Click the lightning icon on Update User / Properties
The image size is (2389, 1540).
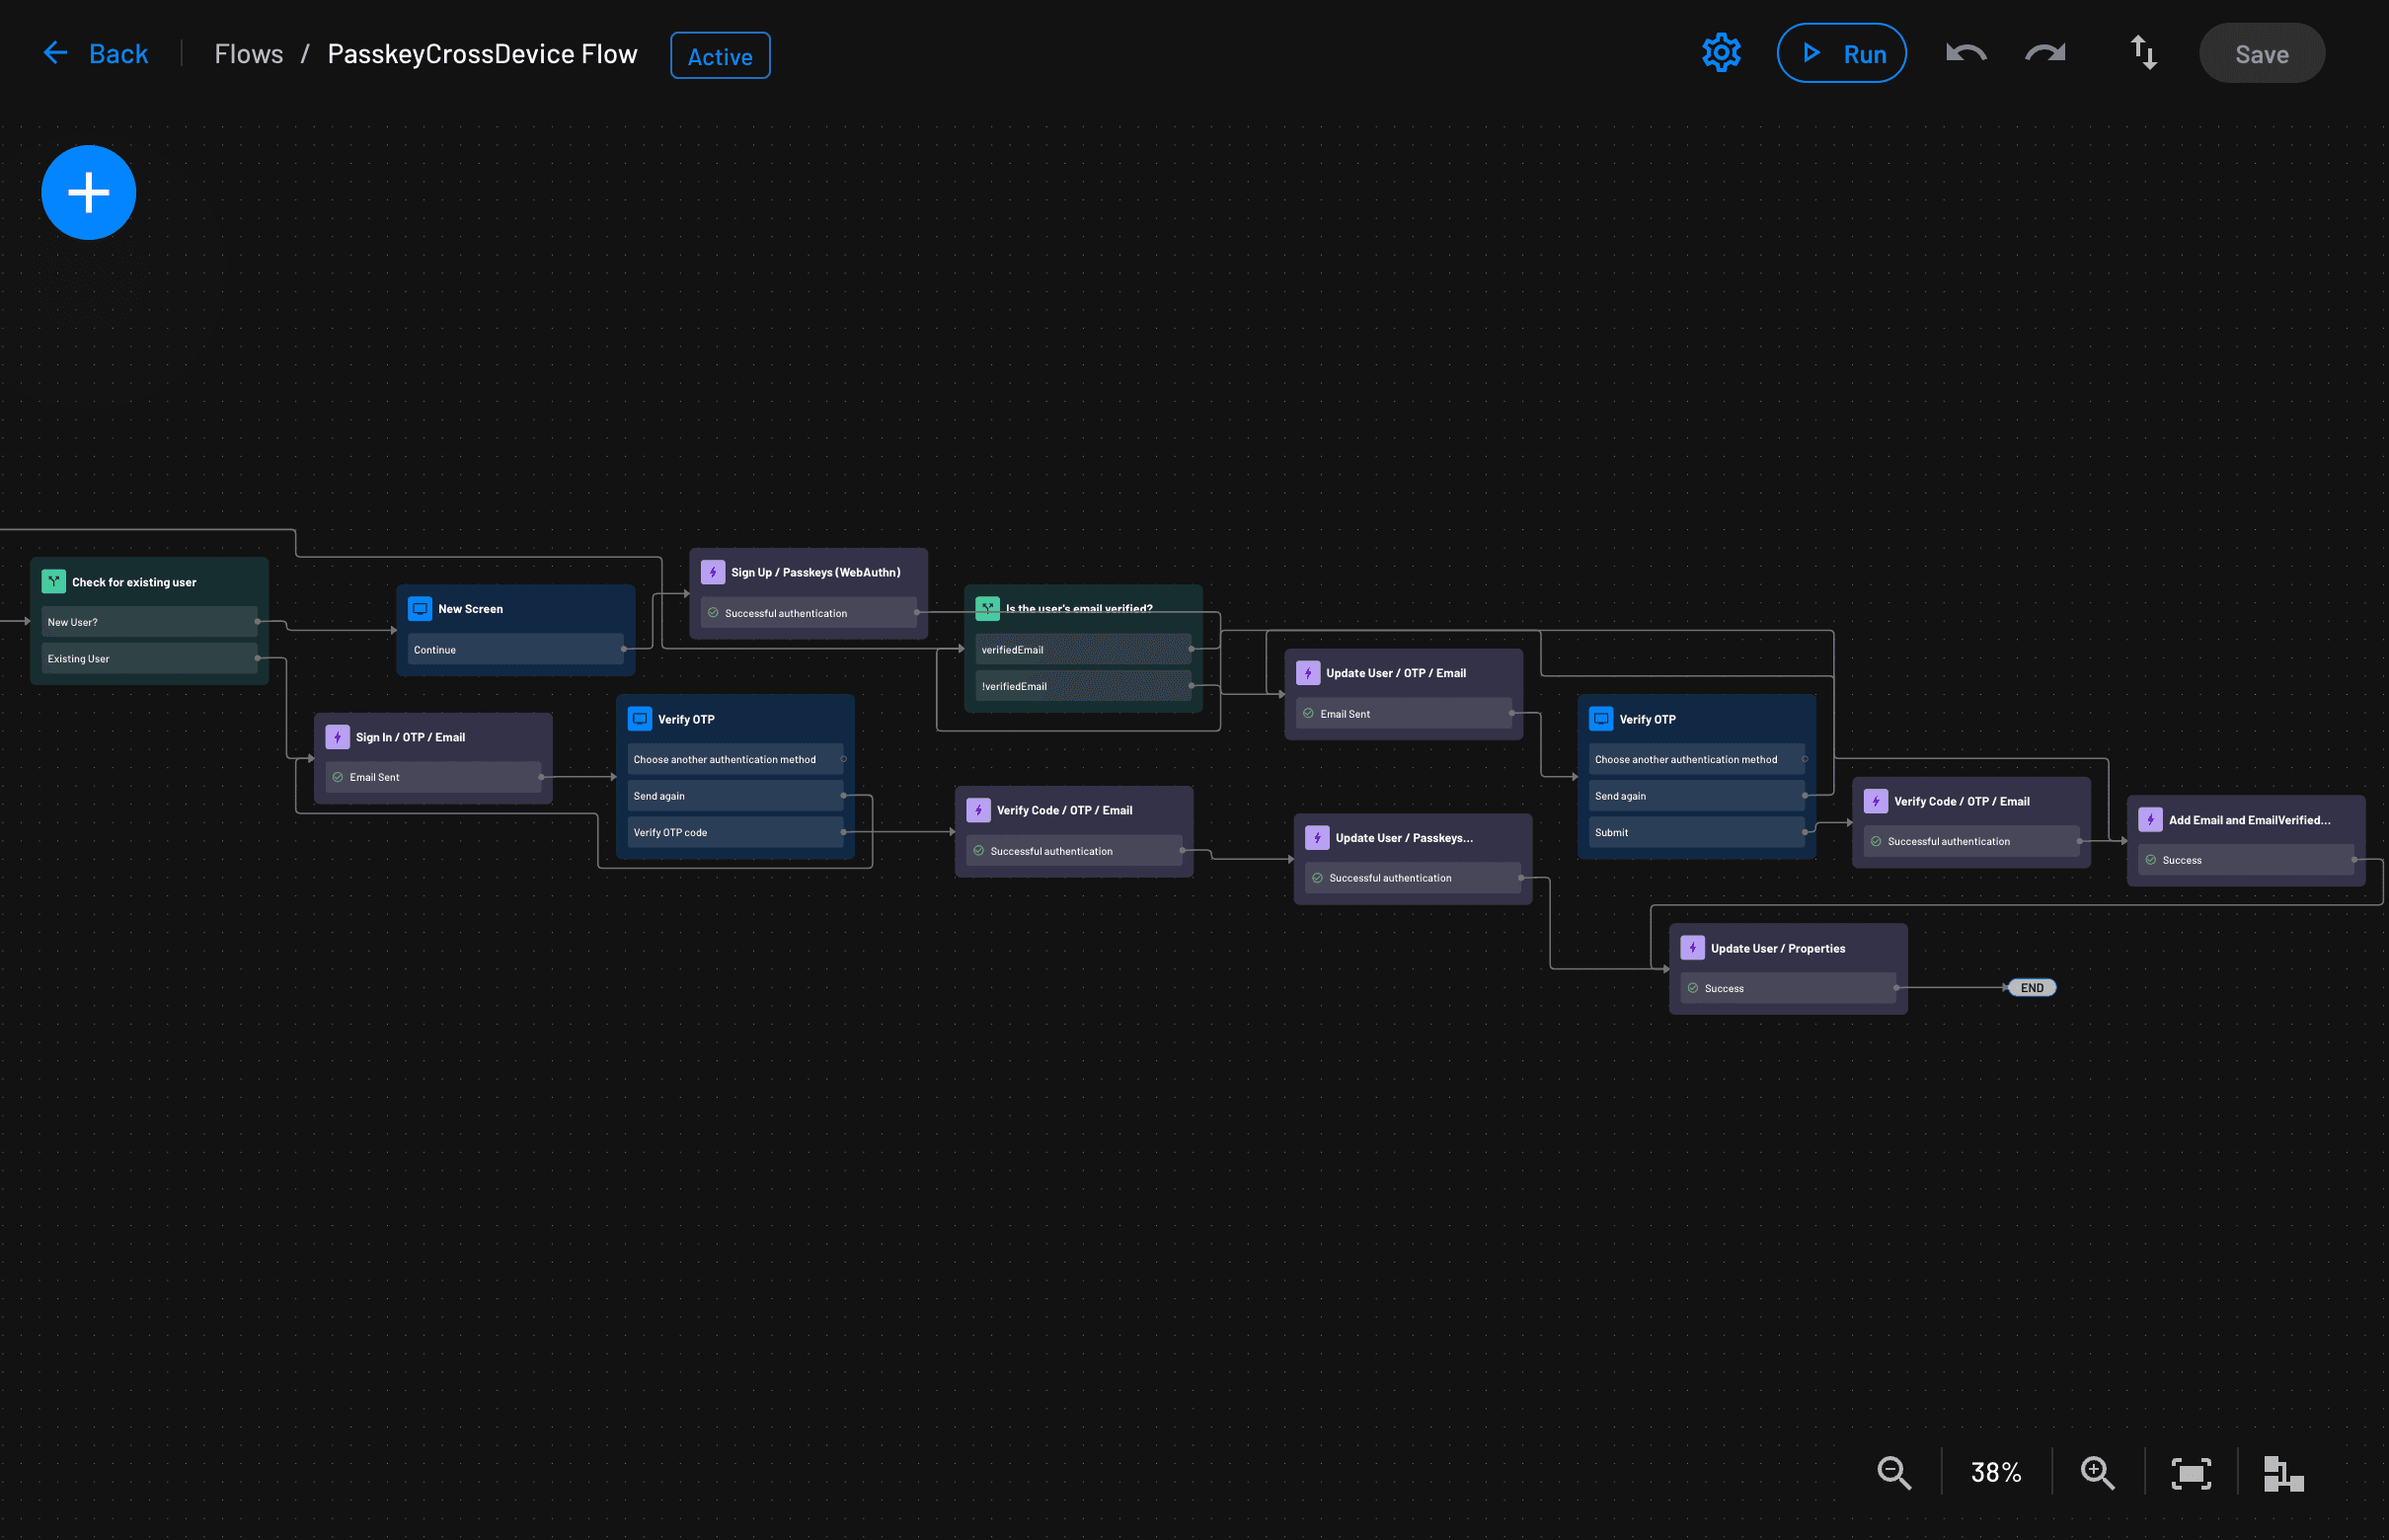coord(1692,947)
